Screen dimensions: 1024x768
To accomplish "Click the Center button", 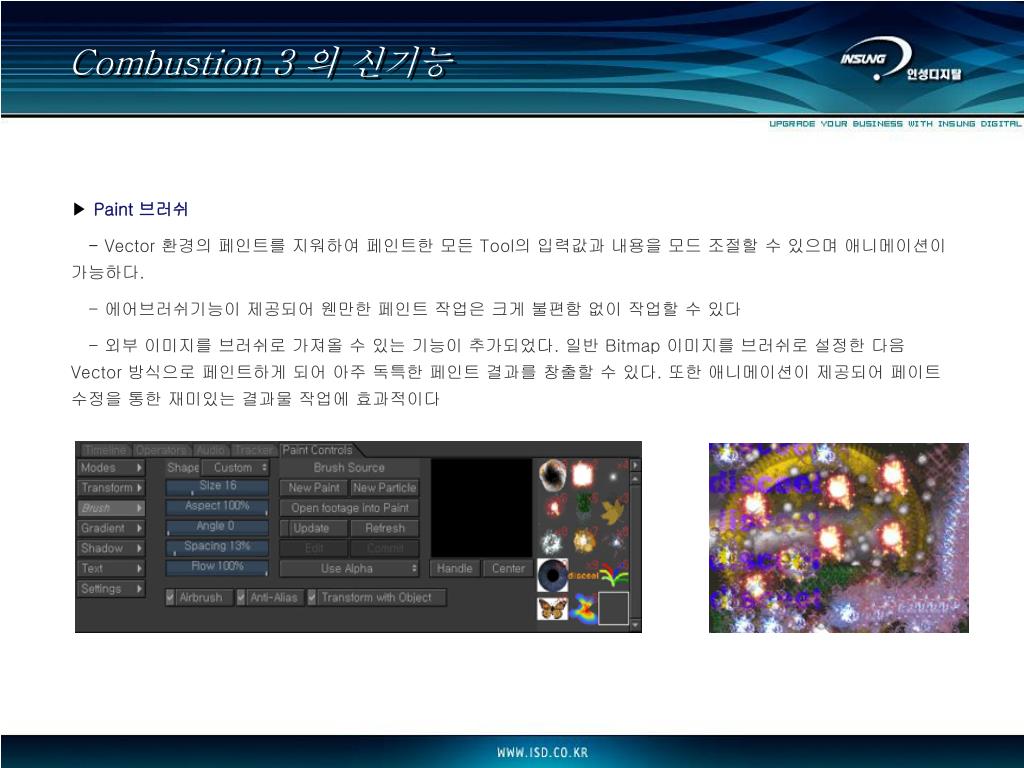I will 508,568.
